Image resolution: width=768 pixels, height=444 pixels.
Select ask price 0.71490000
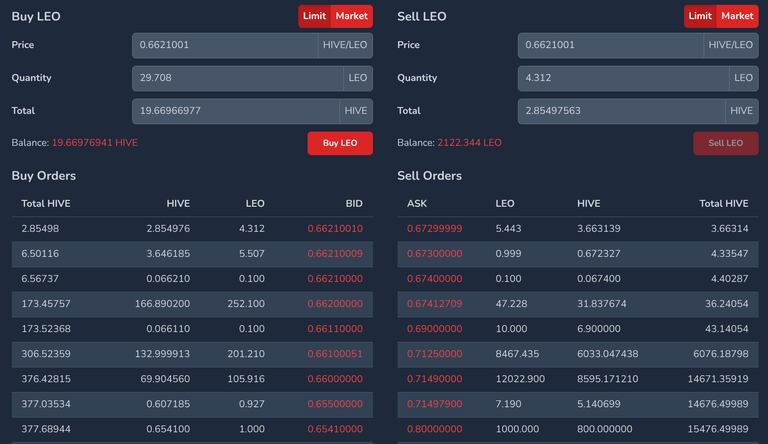click(x=434, y=378)
